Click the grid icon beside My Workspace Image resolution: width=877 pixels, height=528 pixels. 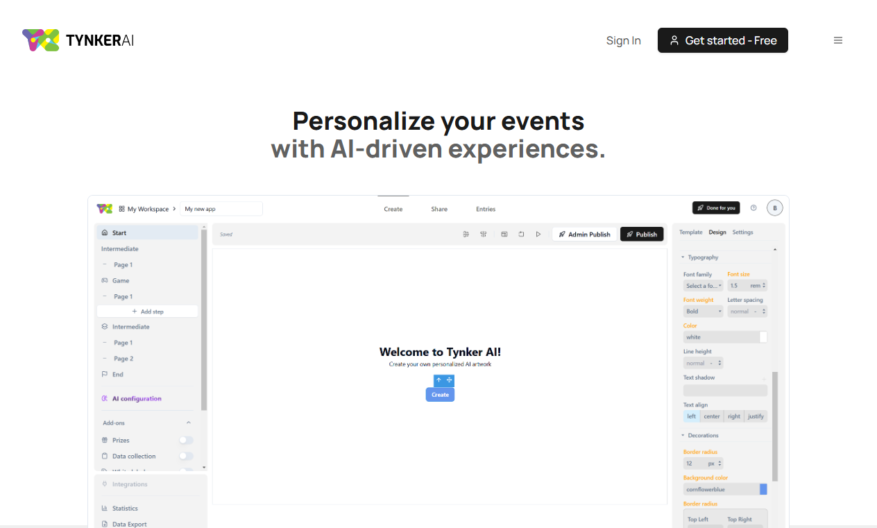point(121,209)
